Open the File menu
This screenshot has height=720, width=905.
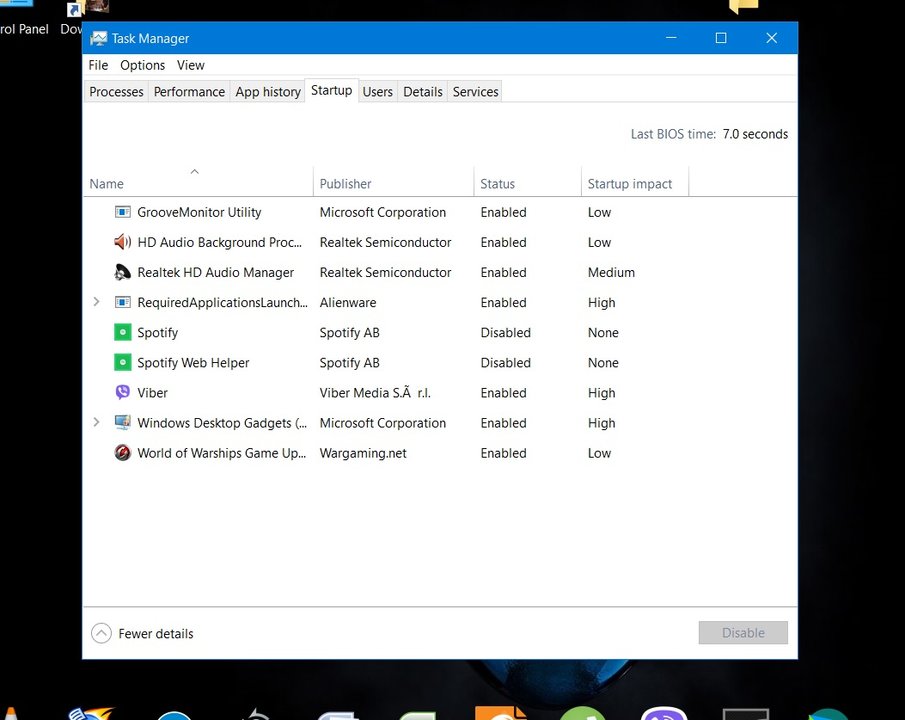point(98,65)
